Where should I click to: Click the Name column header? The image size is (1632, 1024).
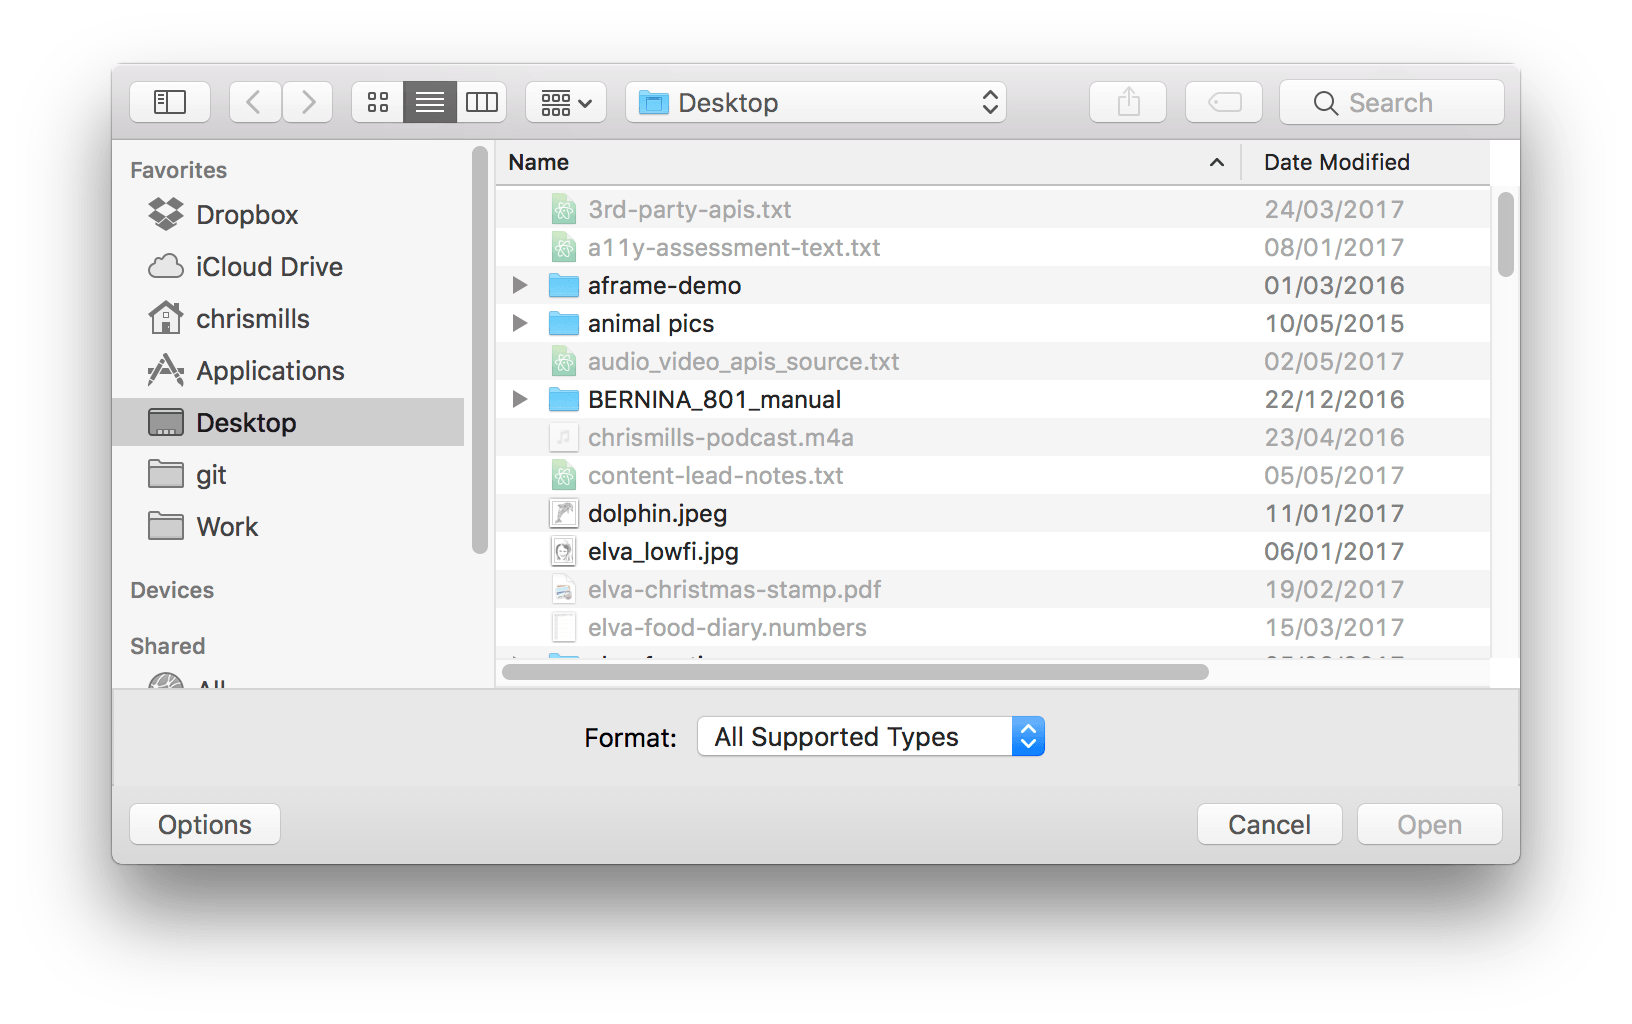[x=538, y=162]
